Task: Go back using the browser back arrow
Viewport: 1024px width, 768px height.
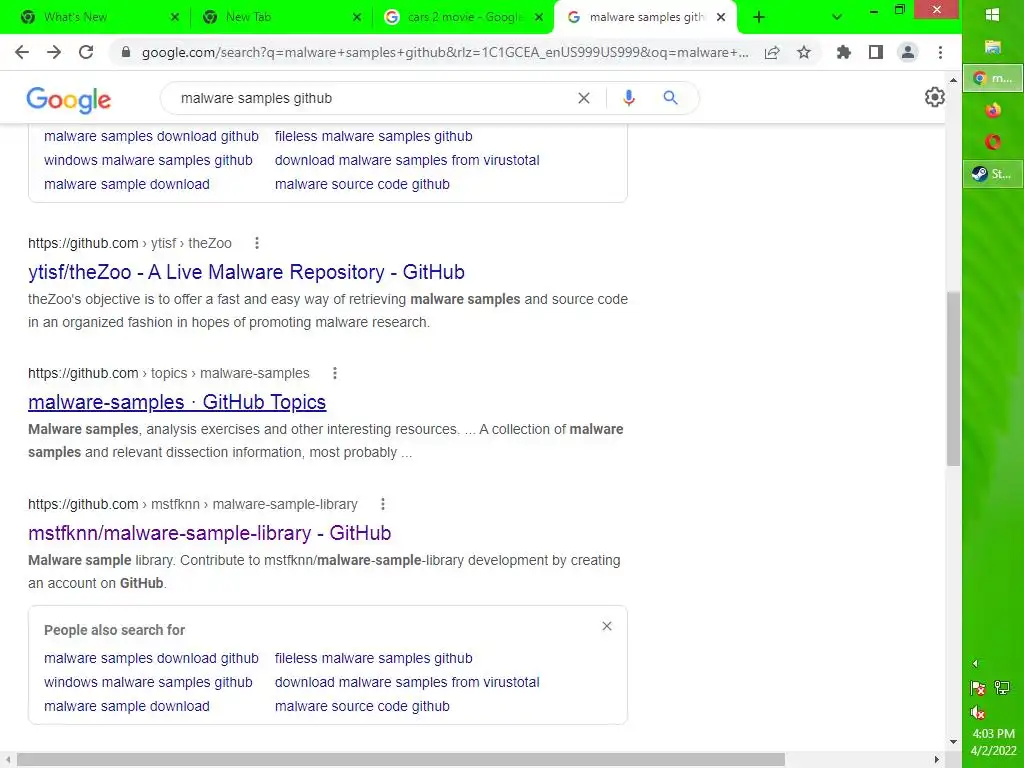Action: click(x=22, y=52)
